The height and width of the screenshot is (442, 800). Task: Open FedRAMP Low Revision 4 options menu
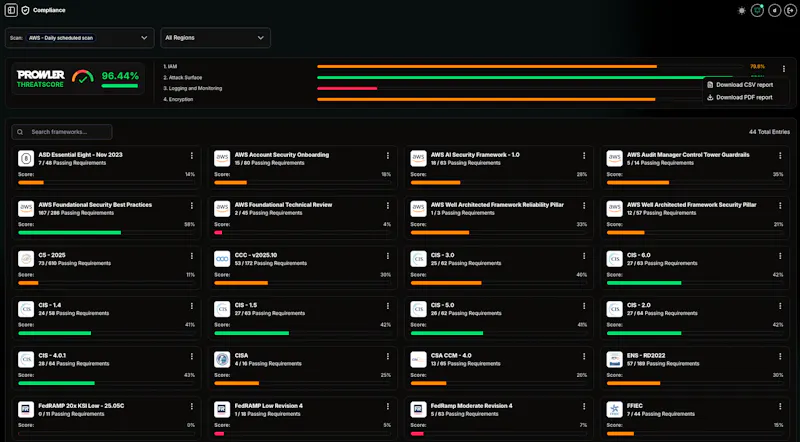[388, 407]
